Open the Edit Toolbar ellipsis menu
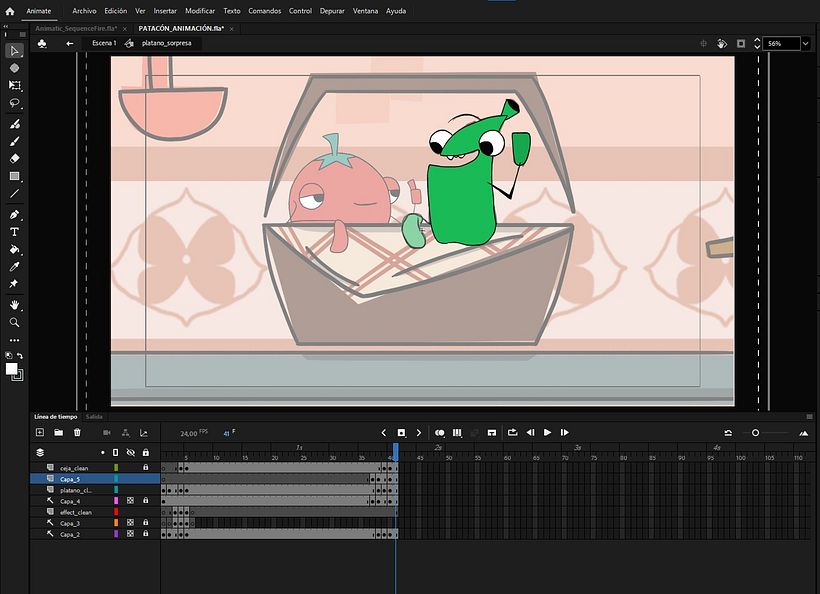This screenshot has width=820, height=594. pos(15,340)
